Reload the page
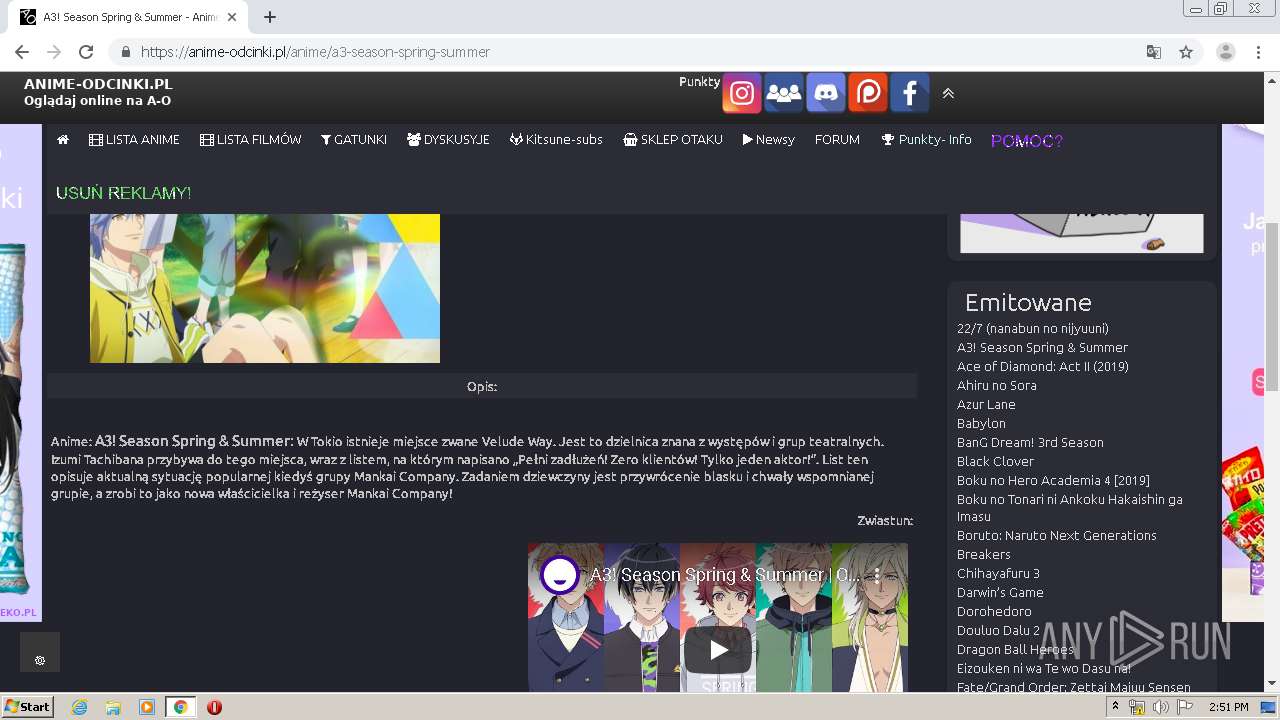1280x720 pixels. pyautogui.click(x=86, y=52)
